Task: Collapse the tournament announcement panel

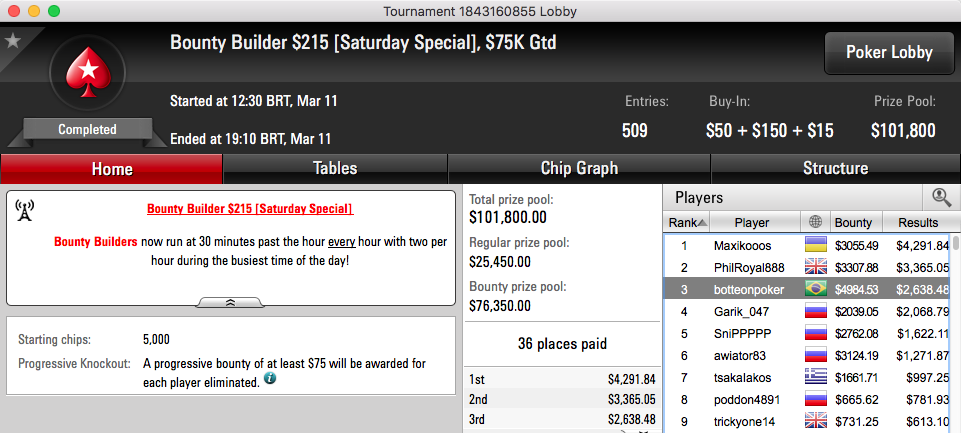Action: point(230,302)
